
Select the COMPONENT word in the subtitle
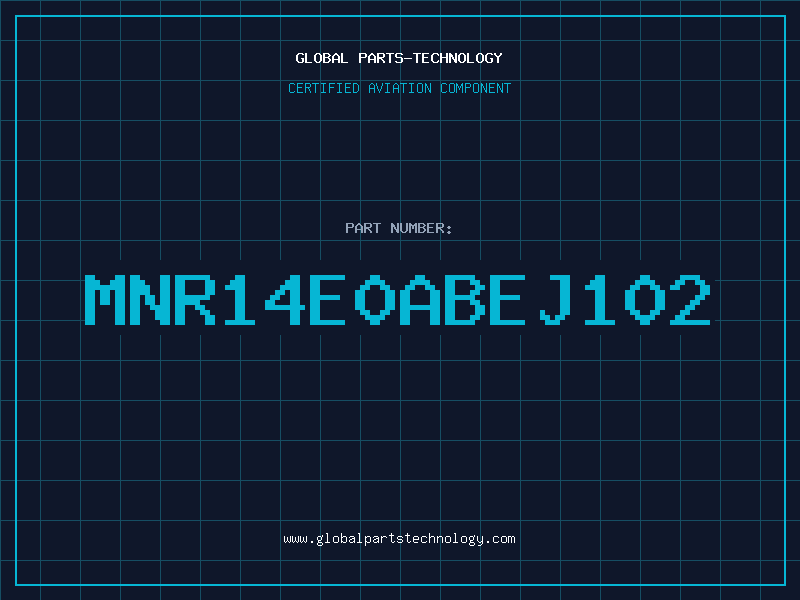476,88
